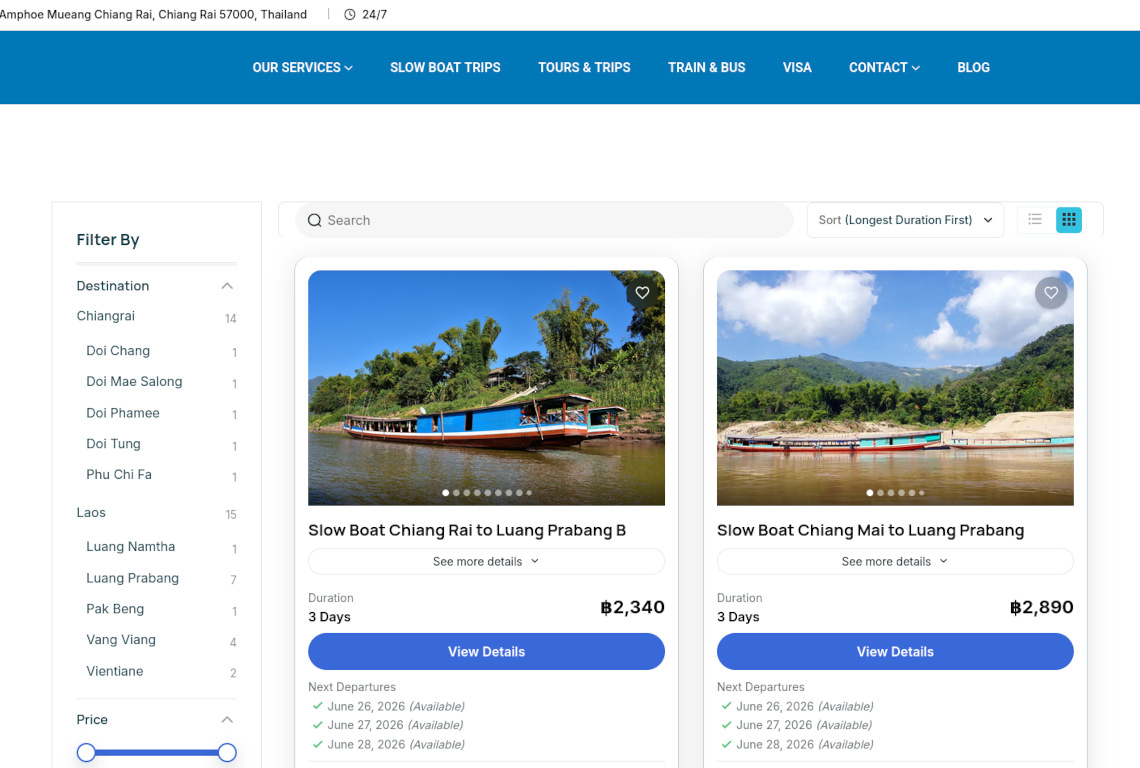Click the minimum price slider handle

(86, 753)
